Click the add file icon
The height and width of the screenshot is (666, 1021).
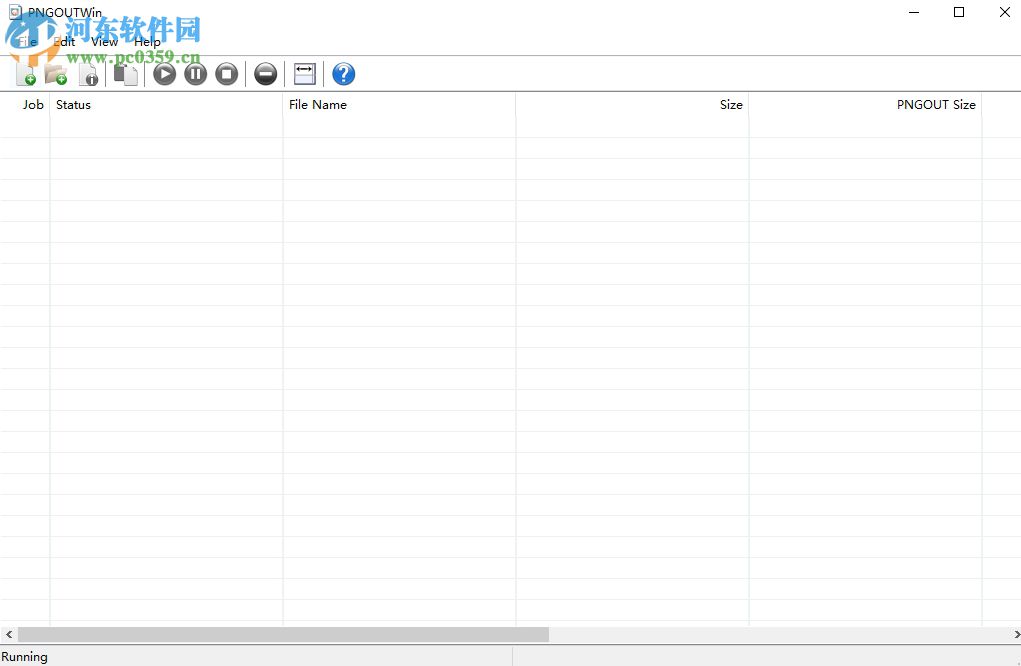pyautogui.click(x=26, y=74)
